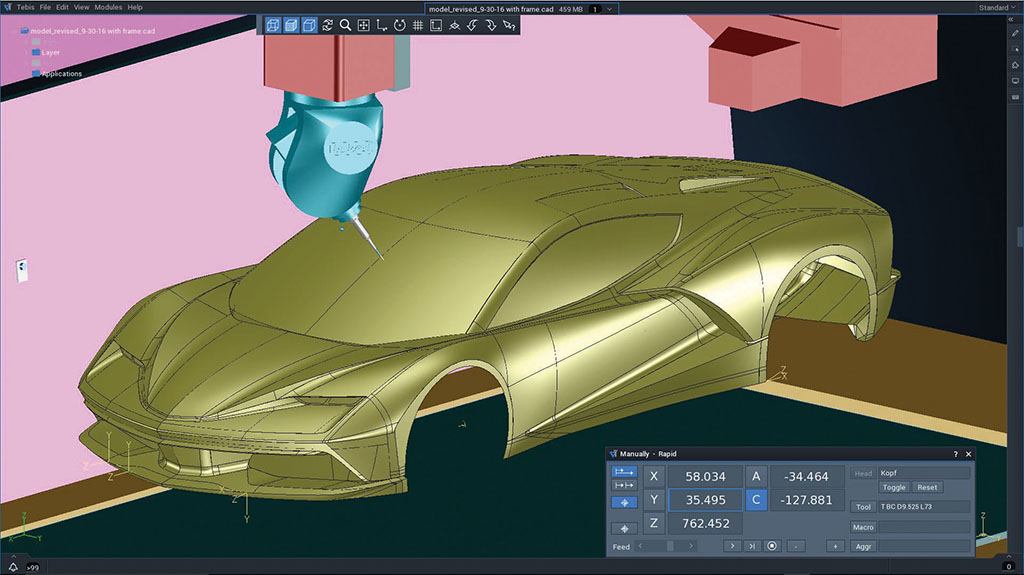Click the step forward arrow button
The image size is (1024, 575).
(732, 546)
